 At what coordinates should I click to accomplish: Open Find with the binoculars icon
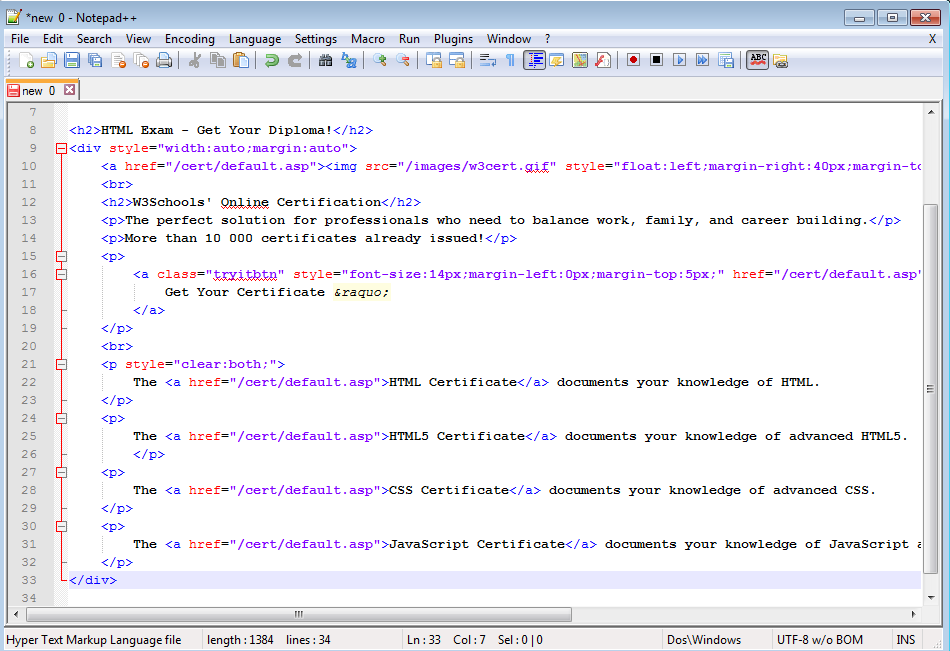pyautogui.click(x=325, y=60)
